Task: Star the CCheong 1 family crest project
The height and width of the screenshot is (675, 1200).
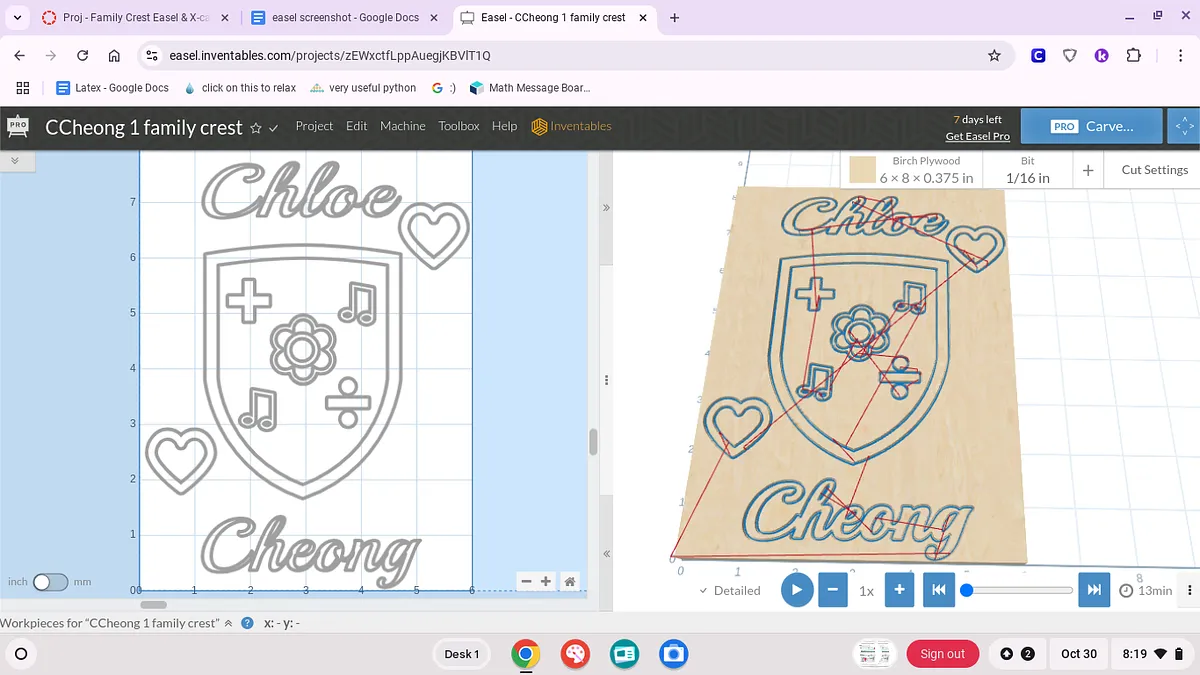Action: [256, 128]
